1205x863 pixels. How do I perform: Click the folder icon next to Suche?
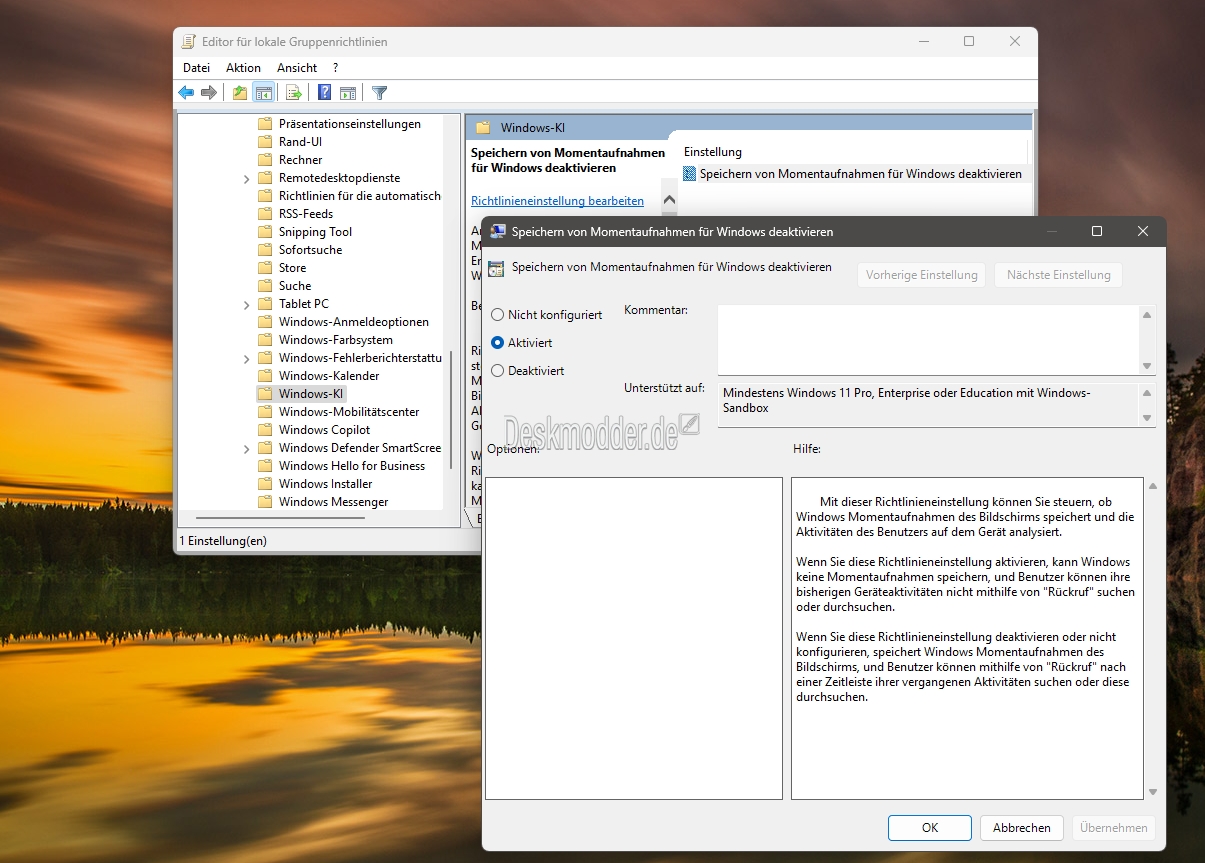(x=265, y=286)
